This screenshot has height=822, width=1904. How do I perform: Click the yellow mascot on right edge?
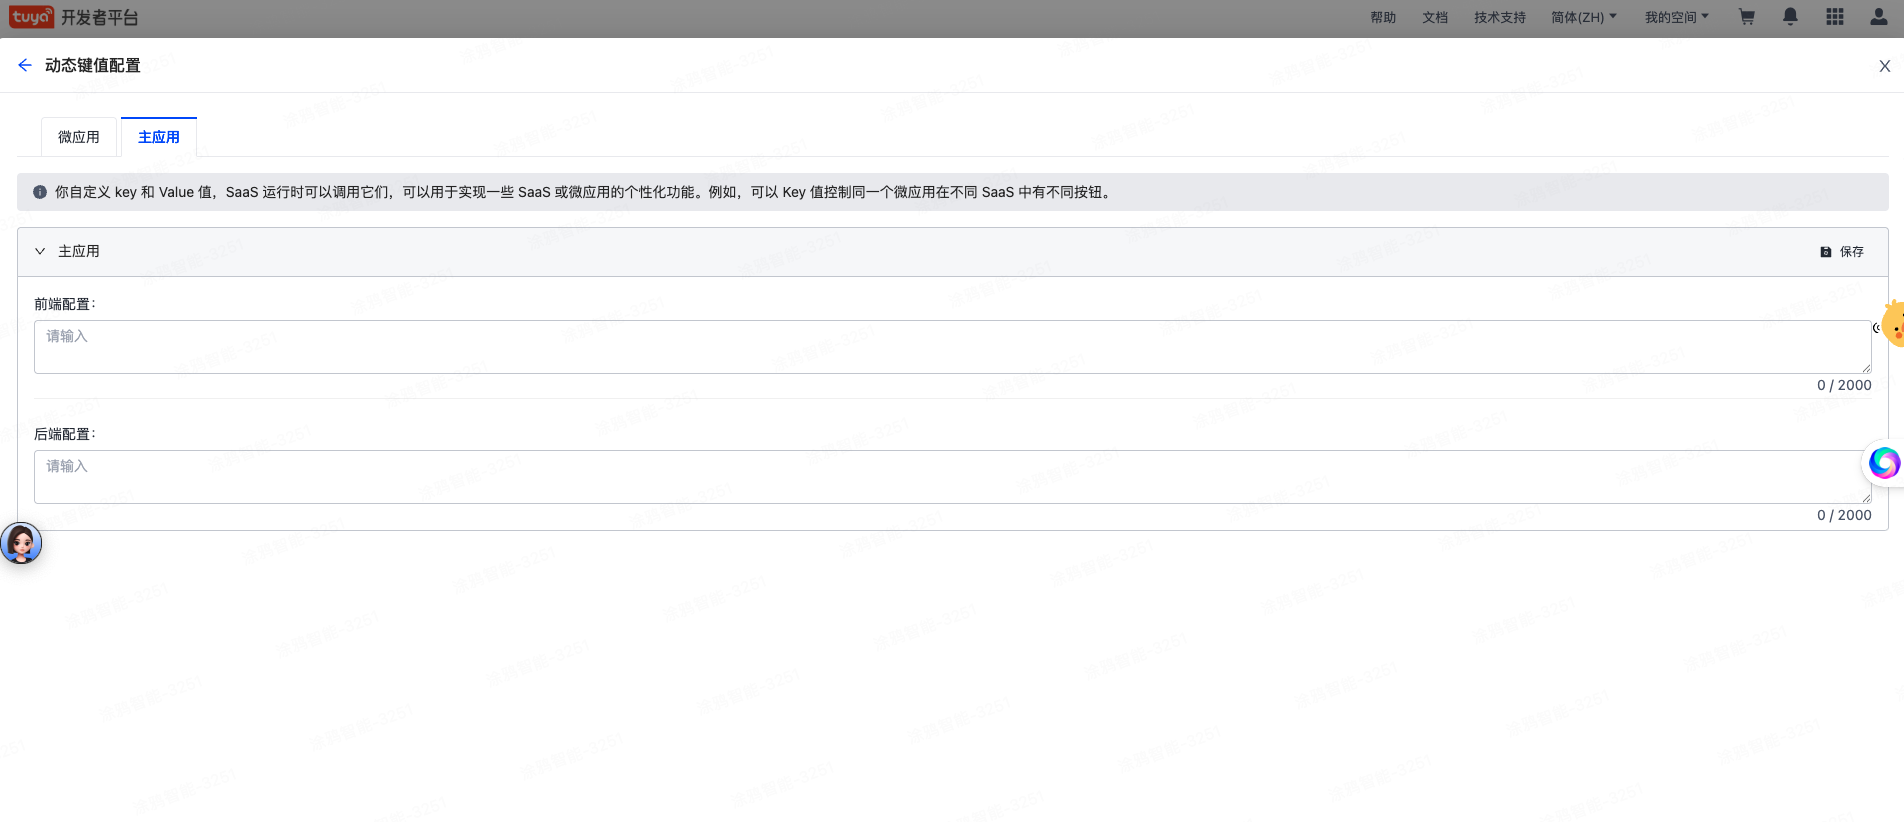point(1892,325)
